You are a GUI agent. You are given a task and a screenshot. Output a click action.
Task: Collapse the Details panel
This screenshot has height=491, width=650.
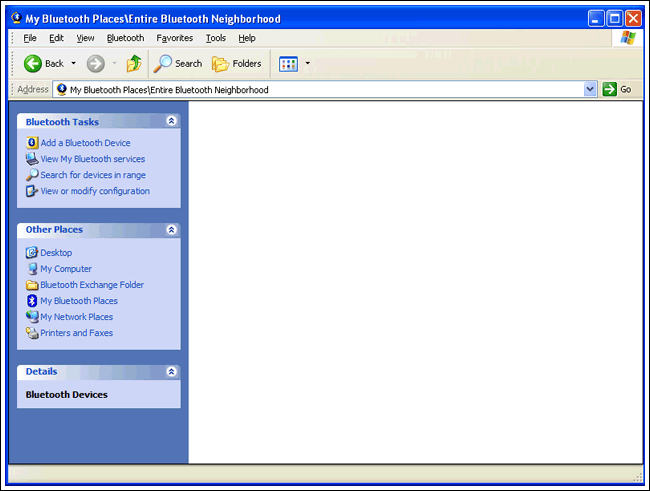(x=171, y=371)
